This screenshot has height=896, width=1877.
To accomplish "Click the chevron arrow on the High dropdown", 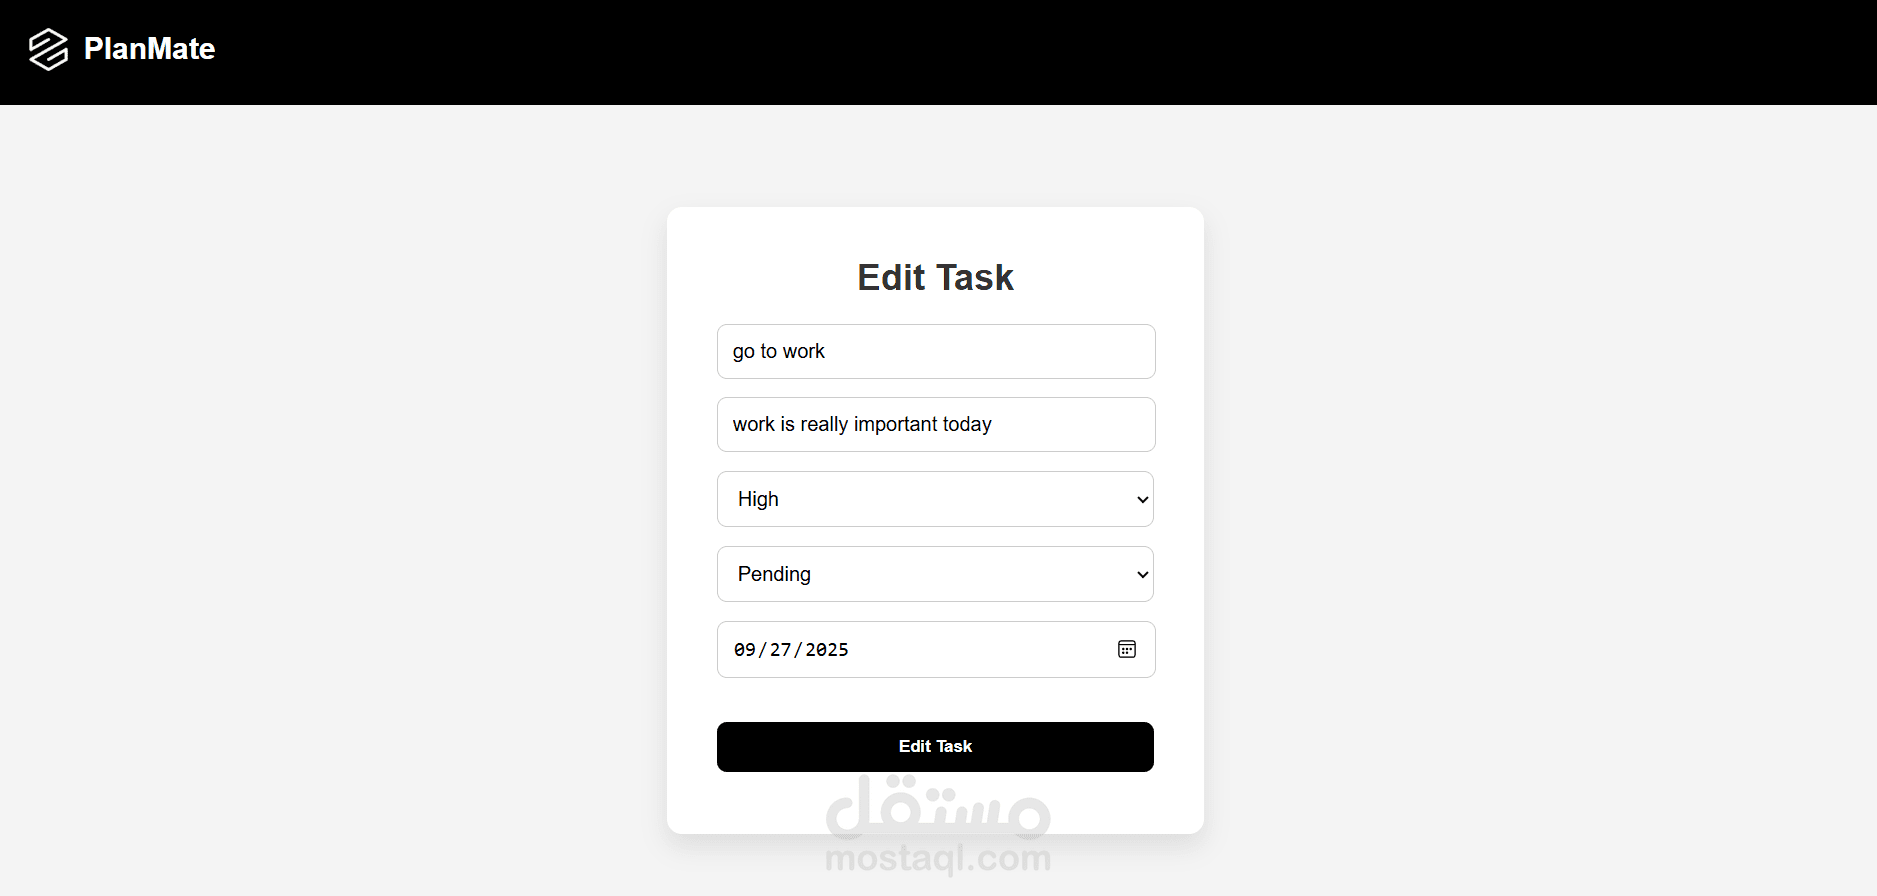I will coord(1142,500).
